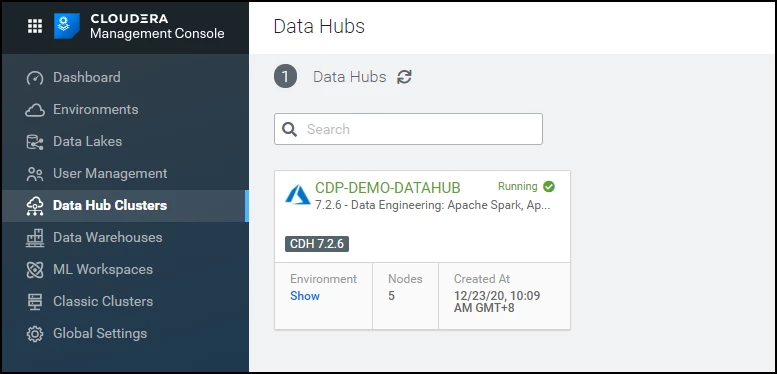The height and width of the screenshot is (374, 777).
Task: Click the Dashboard gauge icon
Action: coord(35,78)
